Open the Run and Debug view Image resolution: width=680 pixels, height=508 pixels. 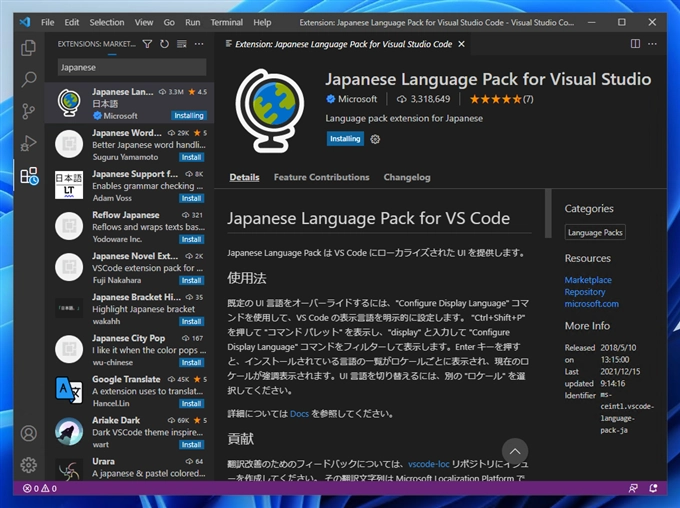point(28,144)
